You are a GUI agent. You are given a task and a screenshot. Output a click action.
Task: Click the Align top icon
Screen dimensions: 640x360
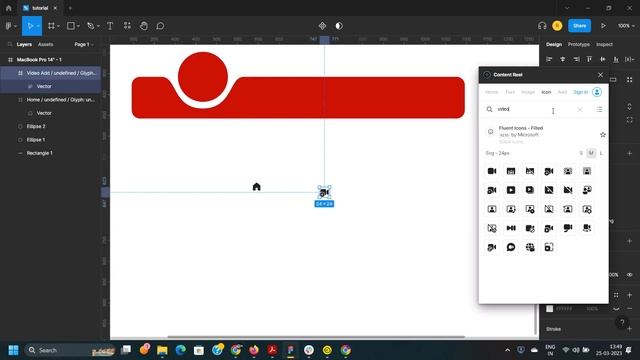click(589, 59)
